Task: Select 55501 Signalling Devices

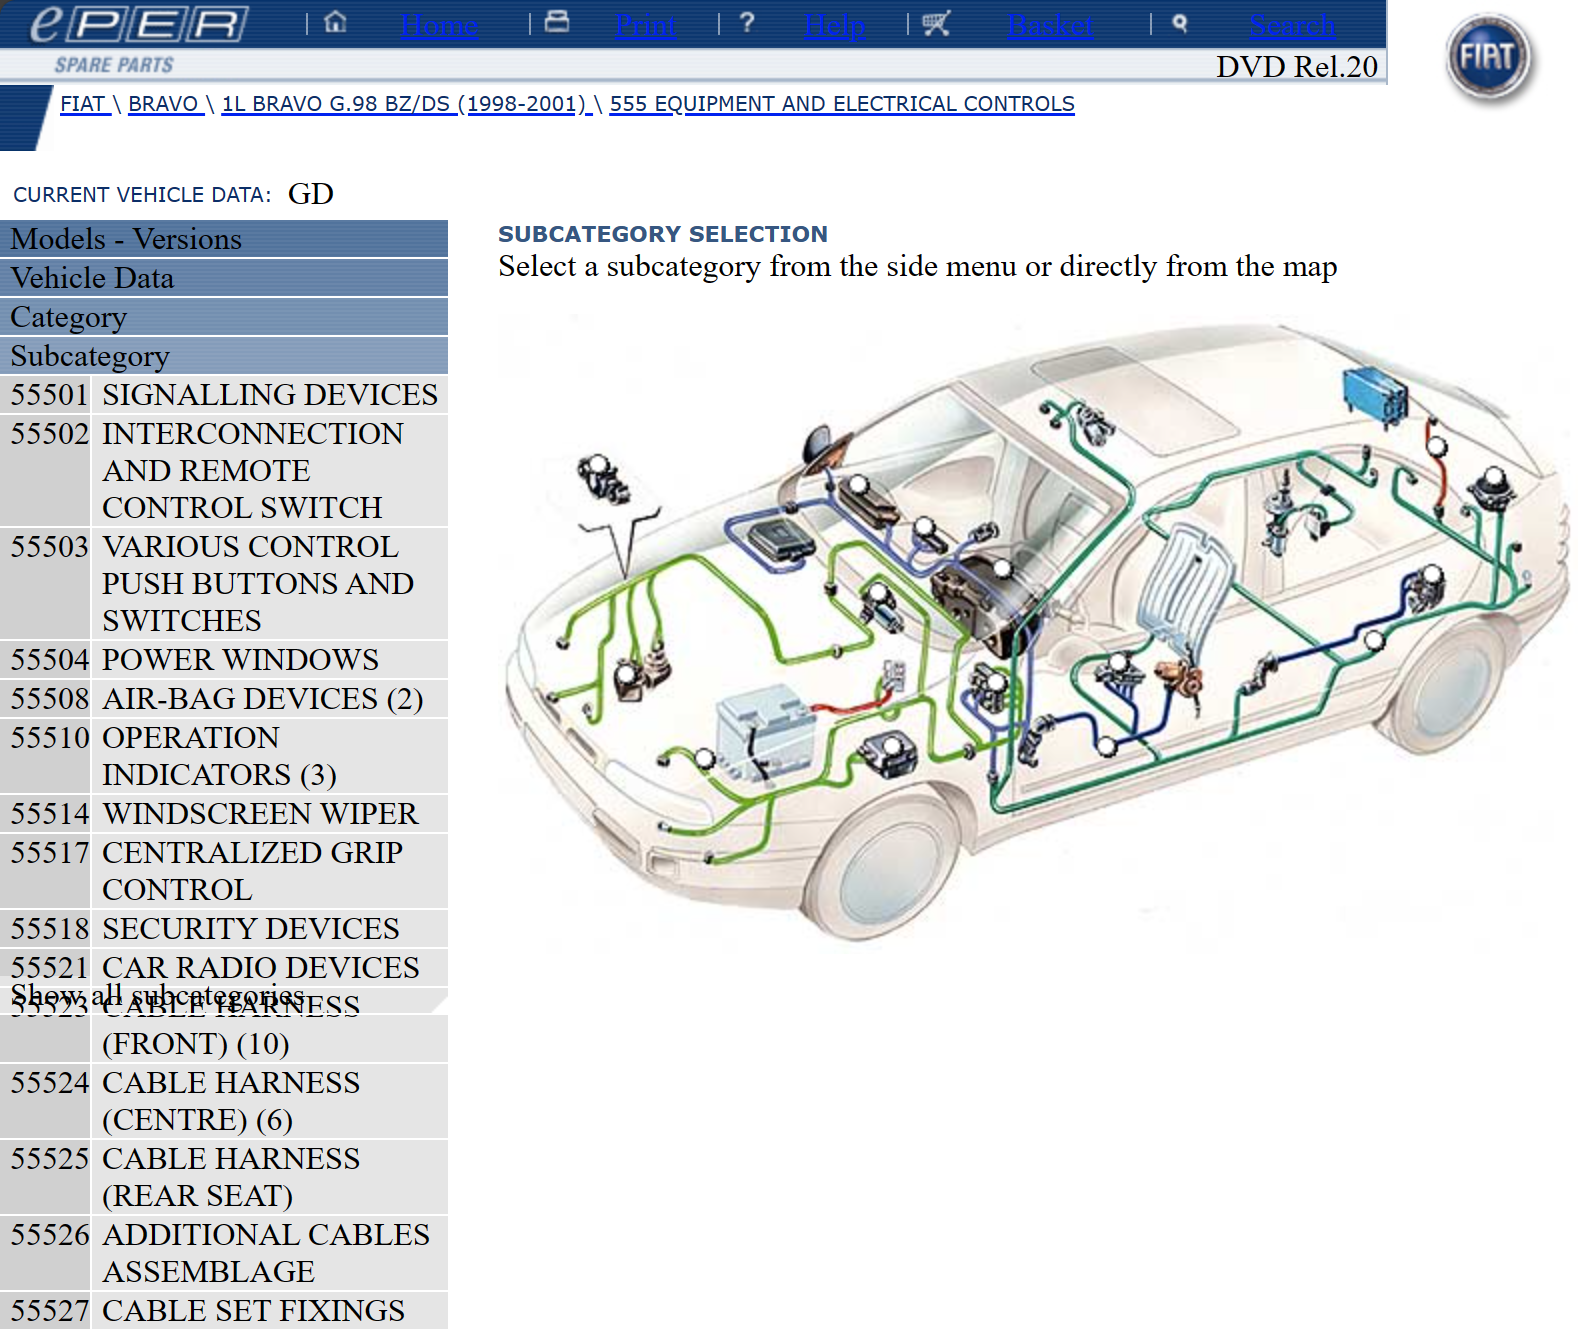Action: tap(224, 395)
